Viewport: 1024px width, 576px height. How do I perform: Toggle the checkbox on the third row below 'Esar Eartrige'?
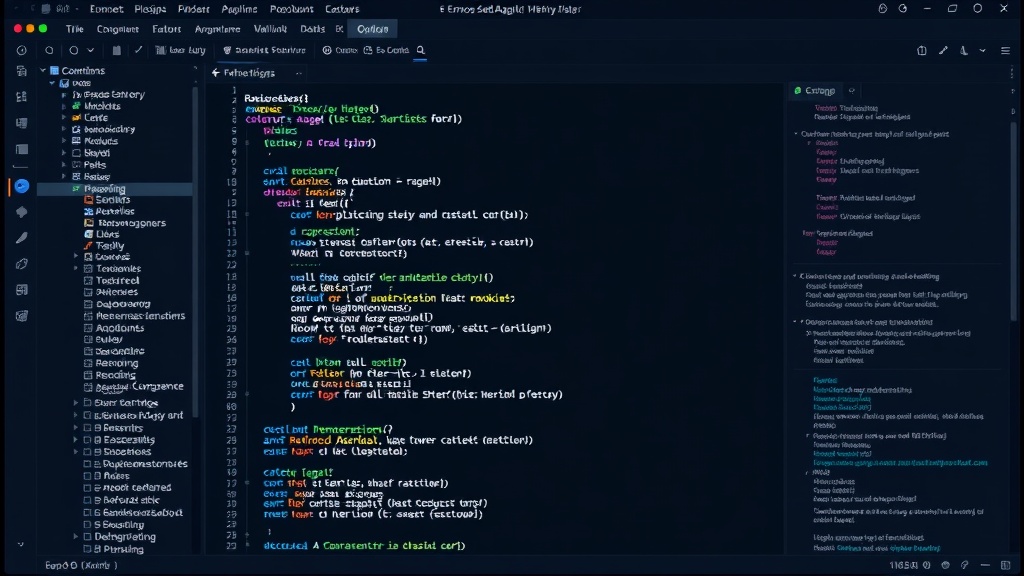point(88,440)
